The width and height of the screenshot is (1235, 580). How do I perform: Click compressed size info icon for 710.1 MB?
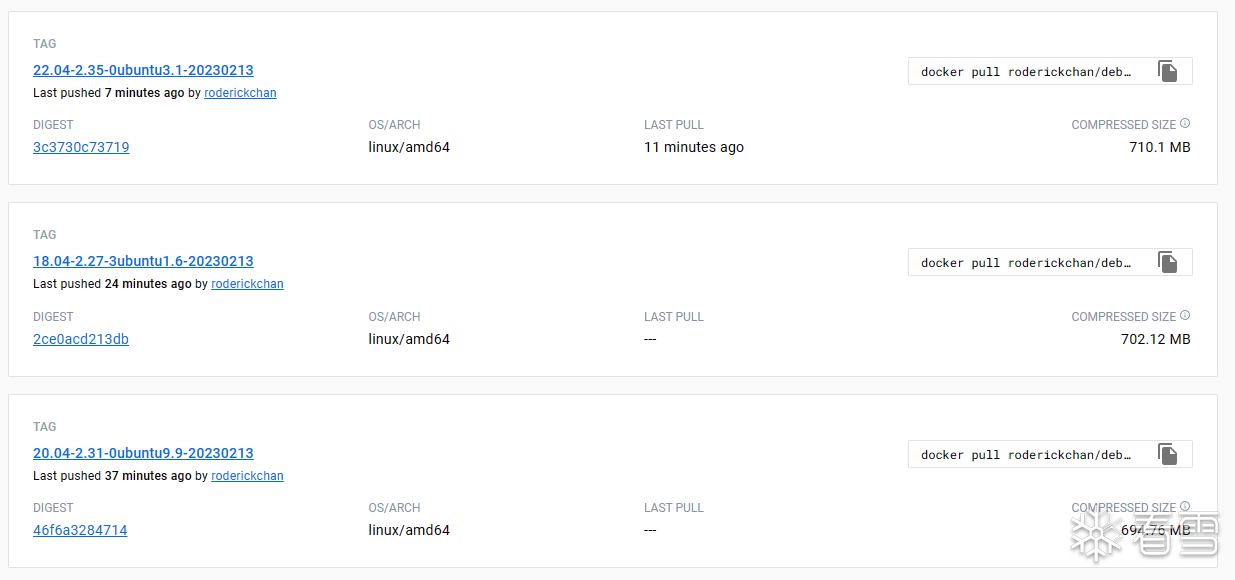point(1185,124)
